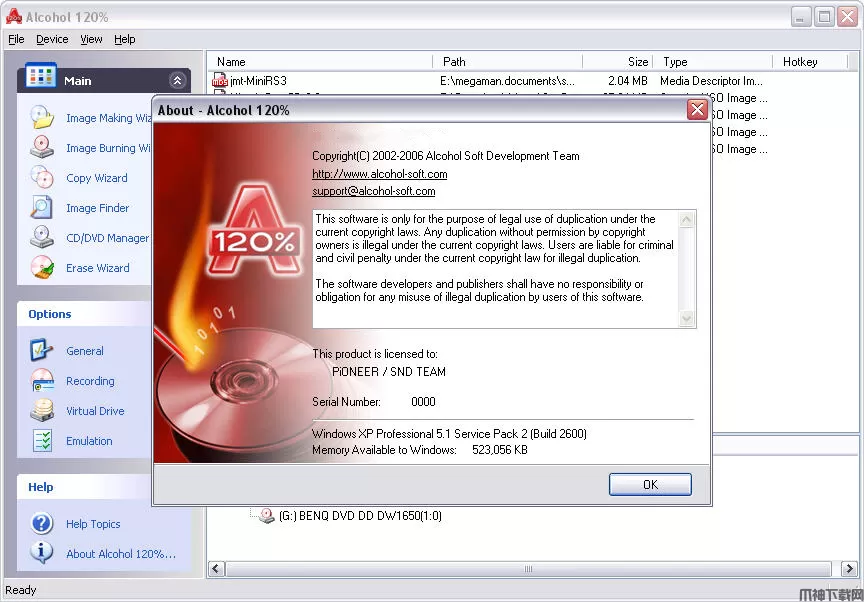The image size is (864, 602).
Task: Click the Help panel header
Action: point(84,487)
